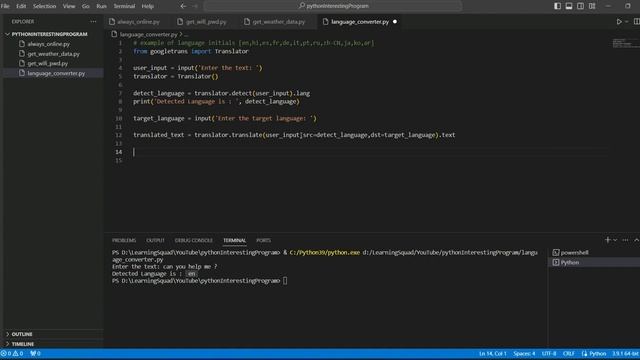Open the File menu
The image size is (640, 360).
5,6
